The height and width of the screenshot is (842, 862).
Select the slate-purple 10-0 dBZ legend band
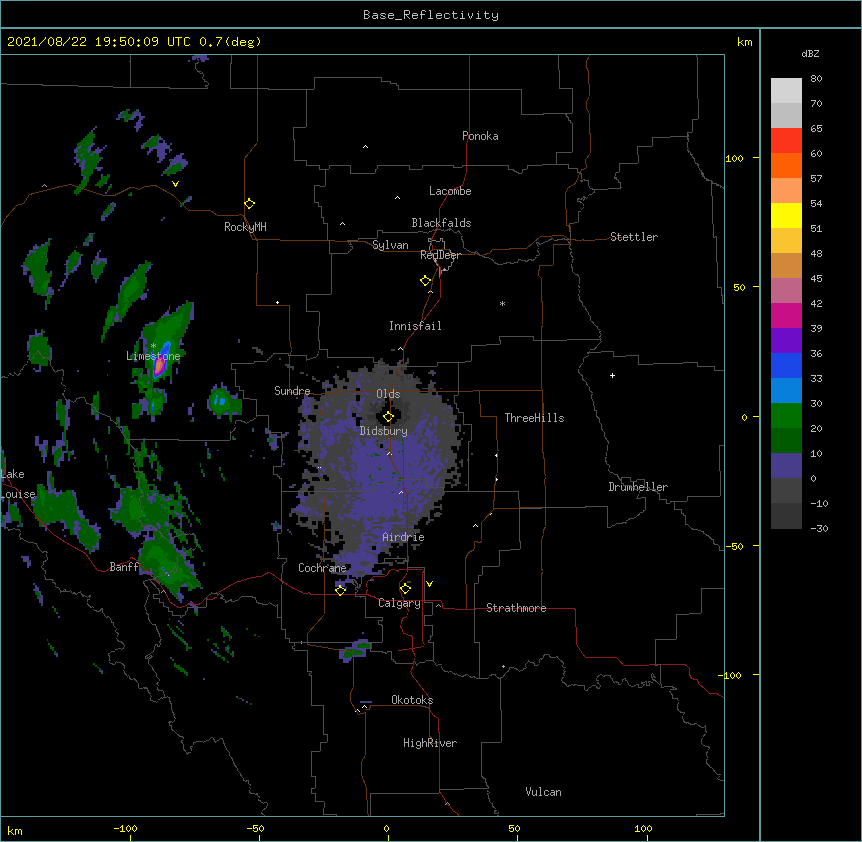786,466
